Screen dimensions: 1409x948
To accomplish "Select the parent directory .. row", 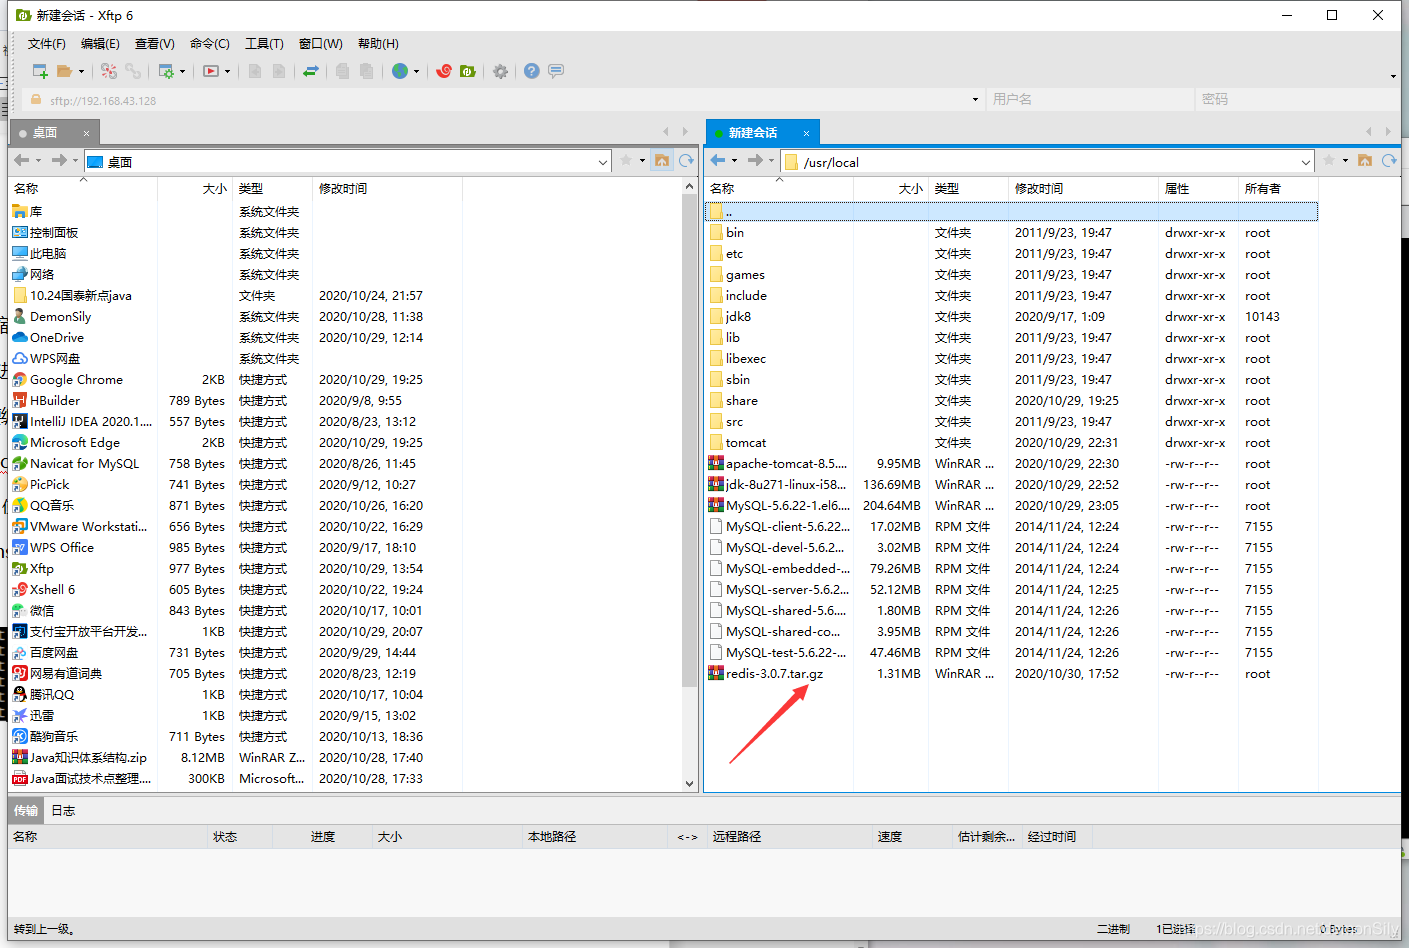I will coord(1011,212).
